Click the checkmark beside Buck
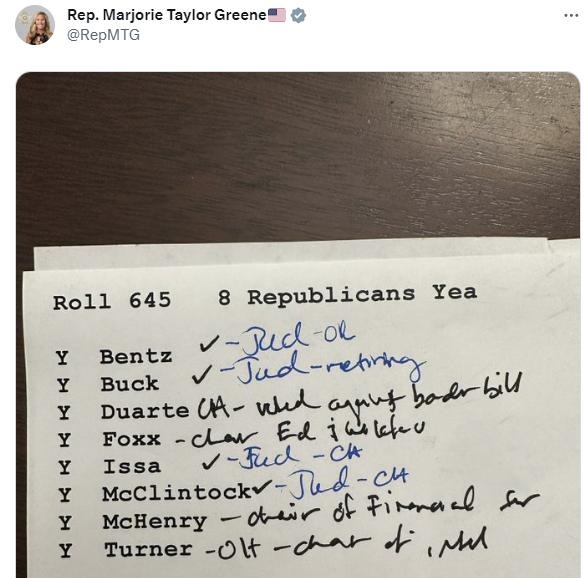This screenshot has width=587, height=578. (201, 374)
